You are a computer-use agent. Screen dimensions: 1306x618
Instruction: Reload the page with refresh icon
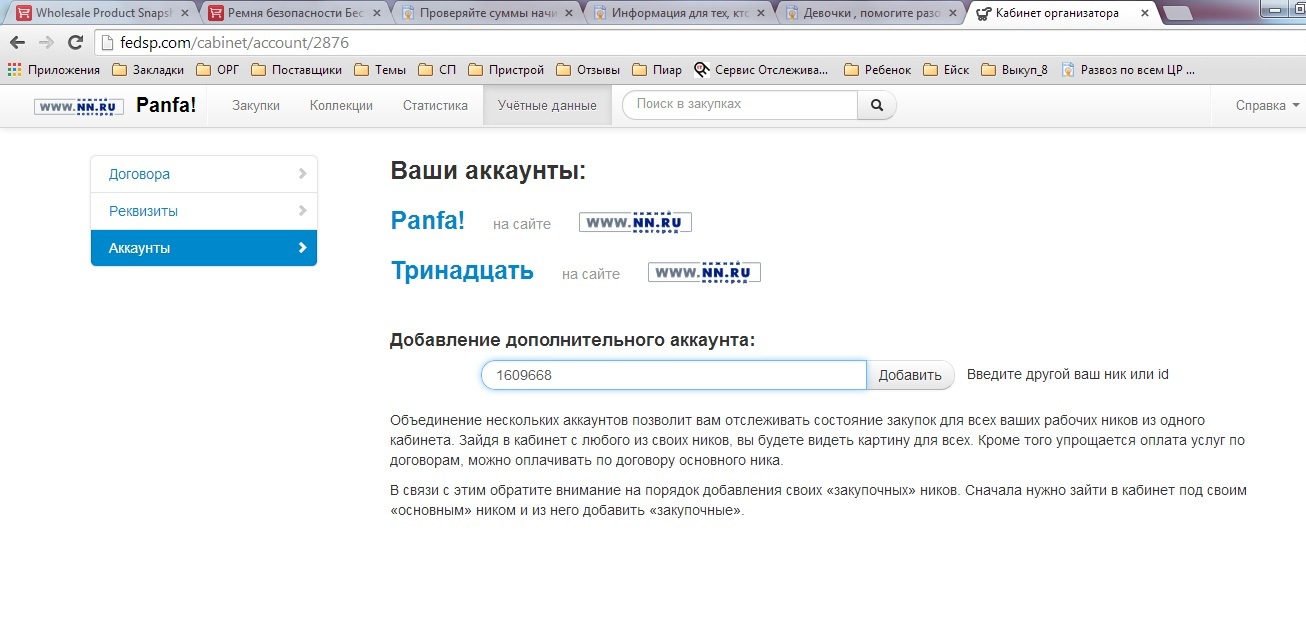click(75, 43)
